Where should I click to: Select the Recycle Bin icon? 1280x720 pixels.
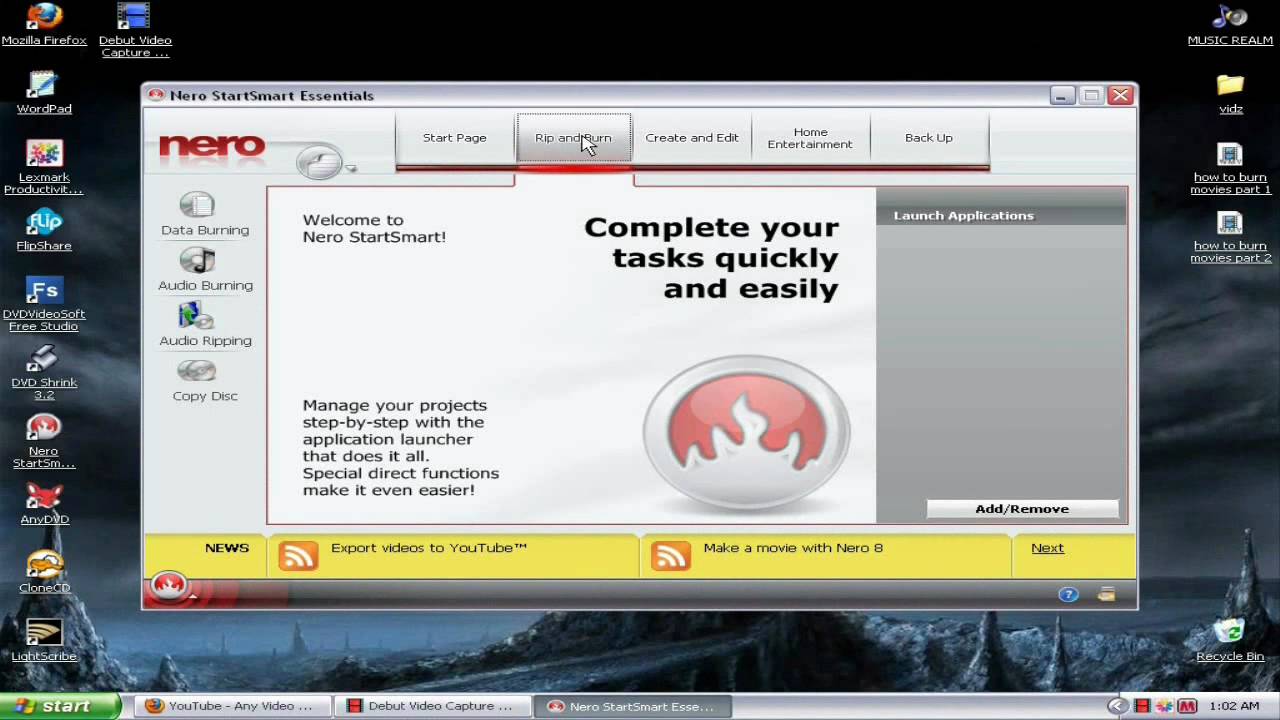point(1230,641)
